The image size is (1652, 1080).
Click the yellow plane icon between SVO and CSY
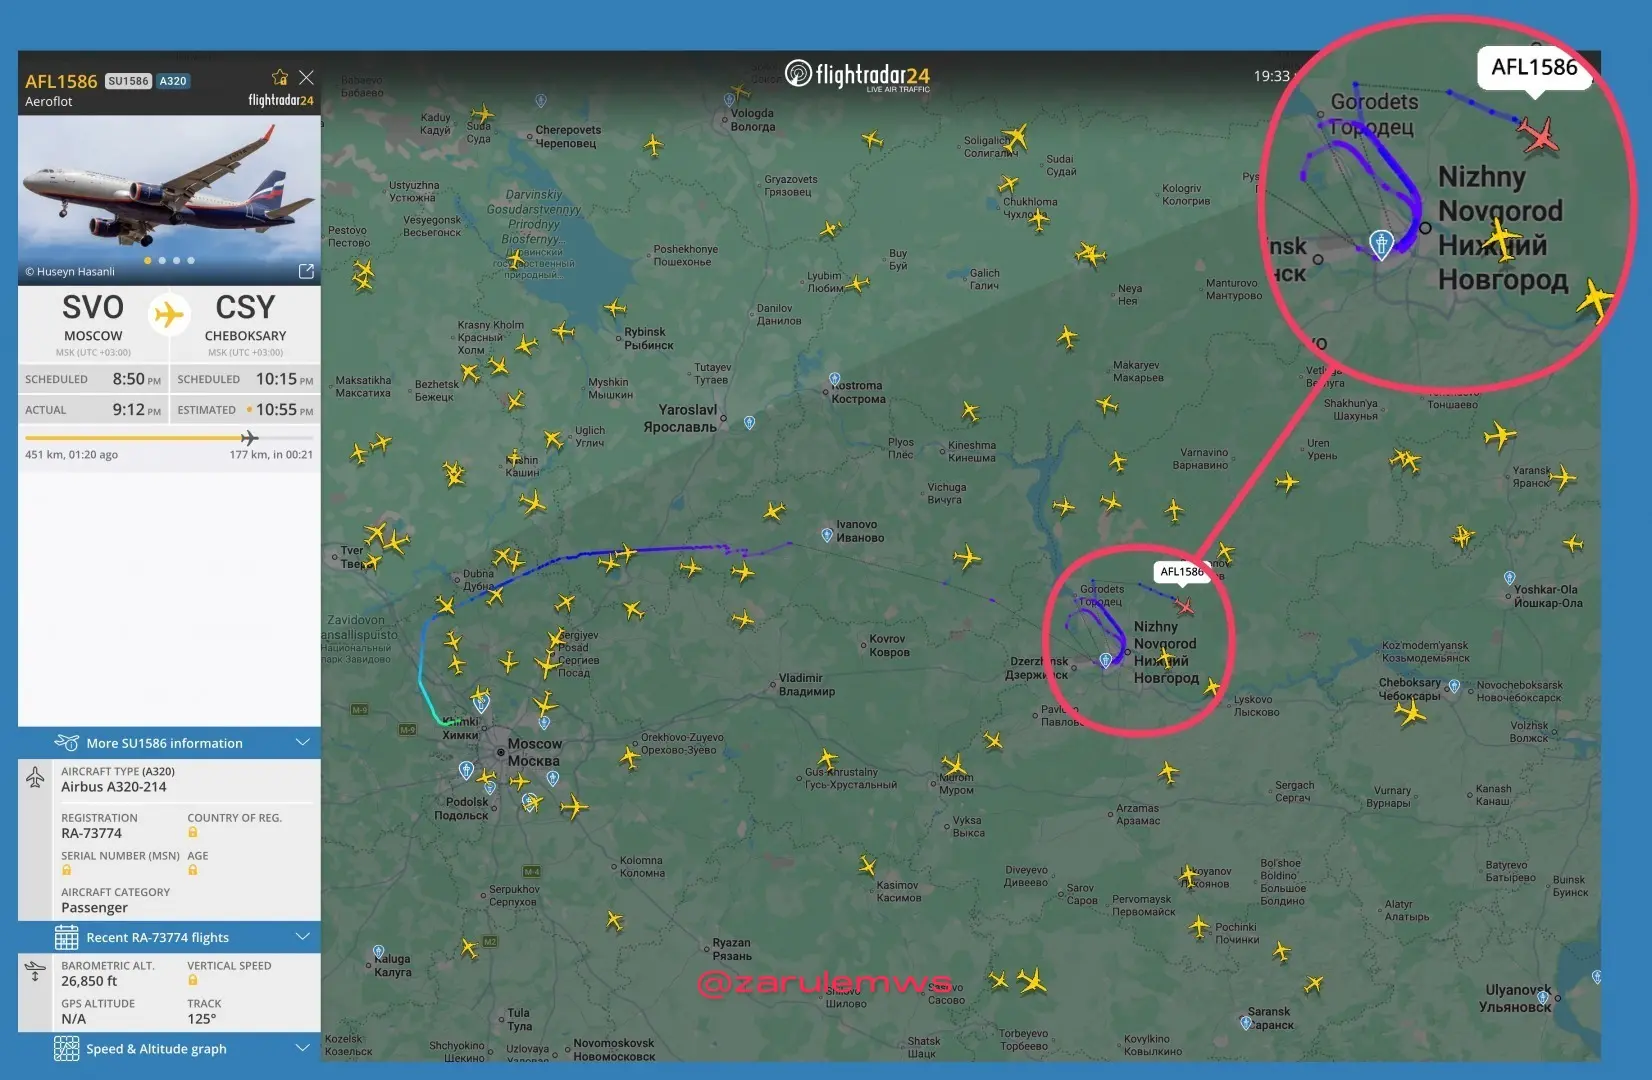(169, 314)
